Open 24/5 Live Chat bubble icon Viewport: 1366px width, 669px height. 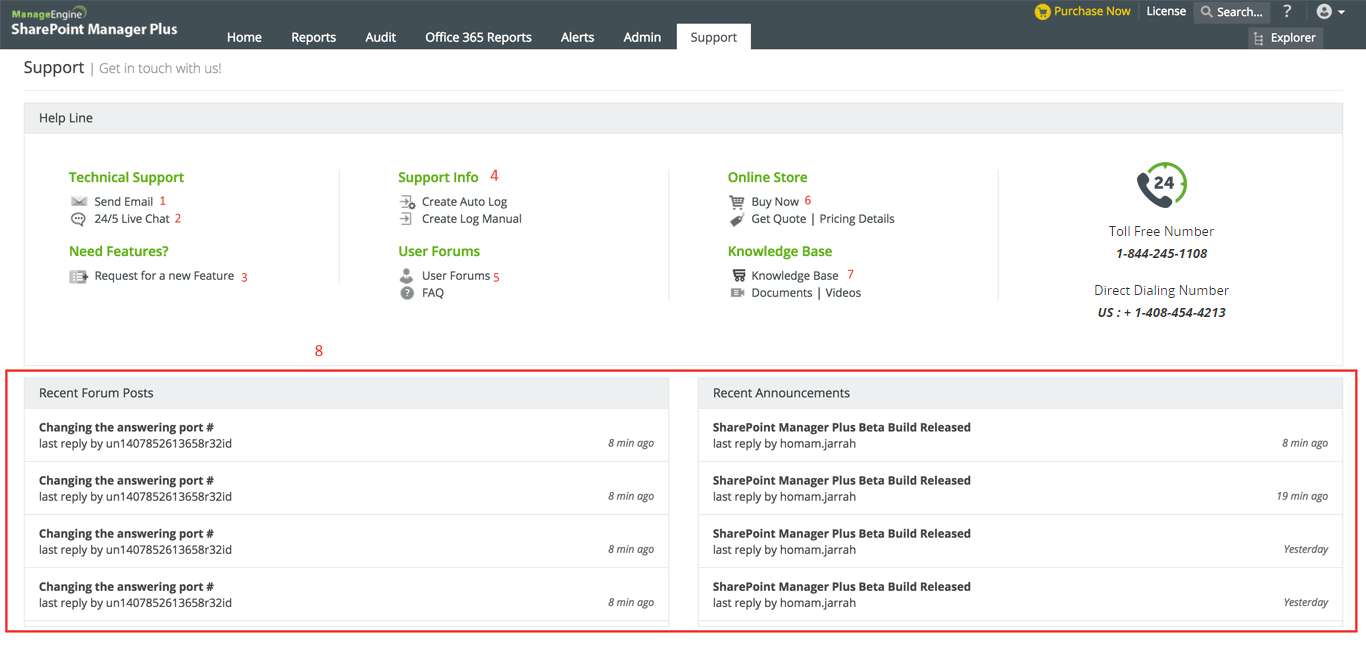coord(78,219)
